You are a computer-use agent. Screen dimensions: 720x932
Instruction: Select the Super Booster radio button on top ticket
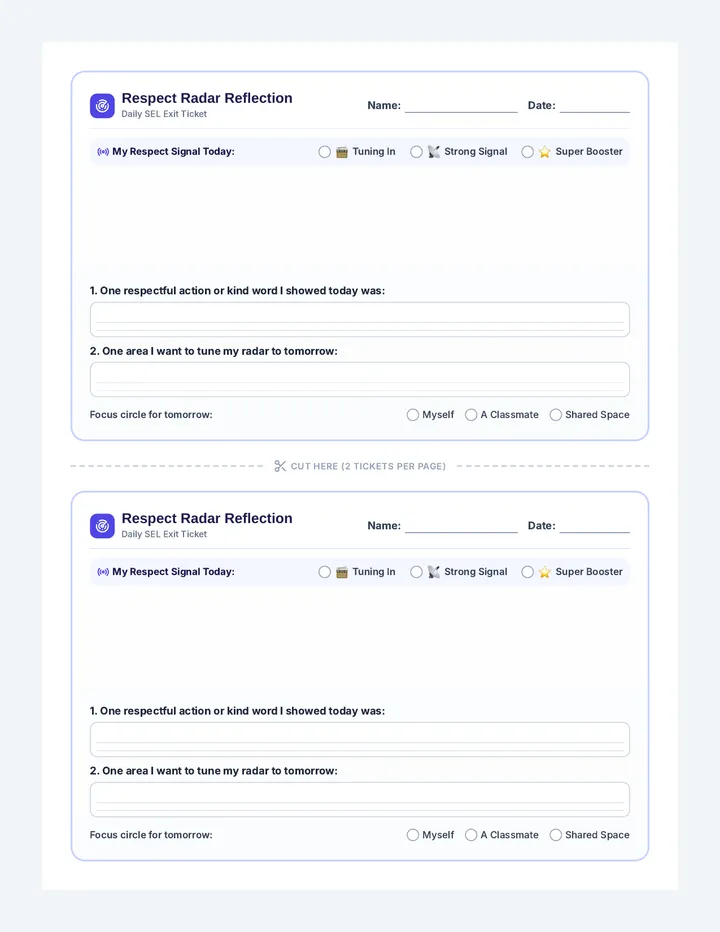pos(527,152)
